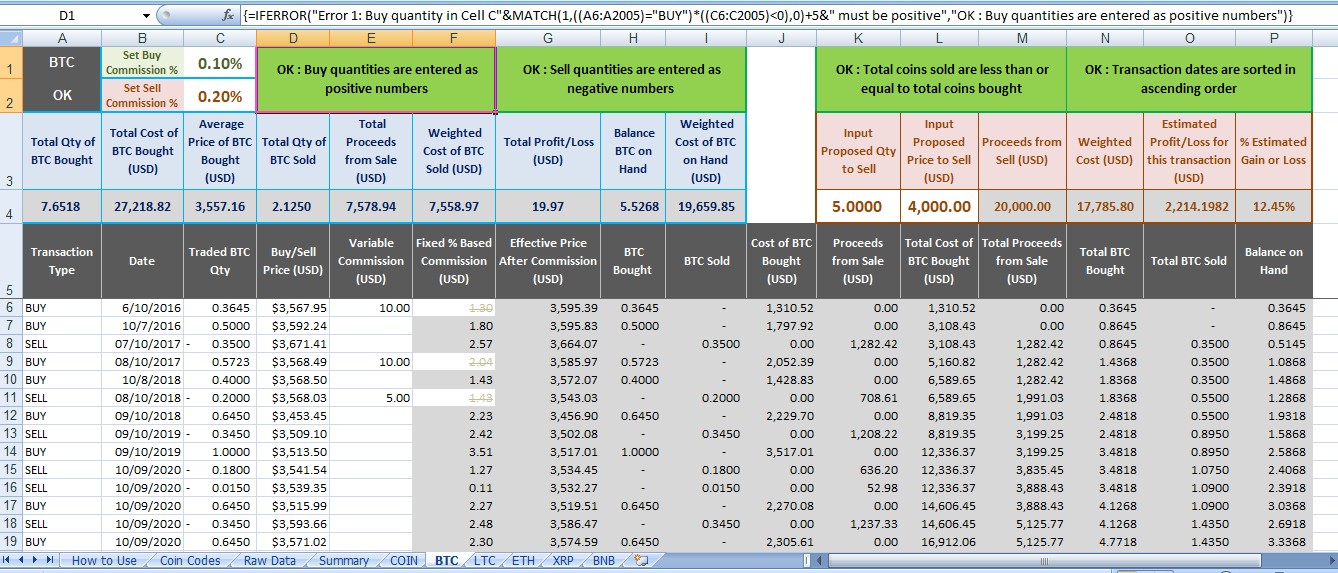The height and width of the screenshot is (573, 1338).
Task: Click the Buy/Sell Price (USD) header cell
Action: coord(293,261)
